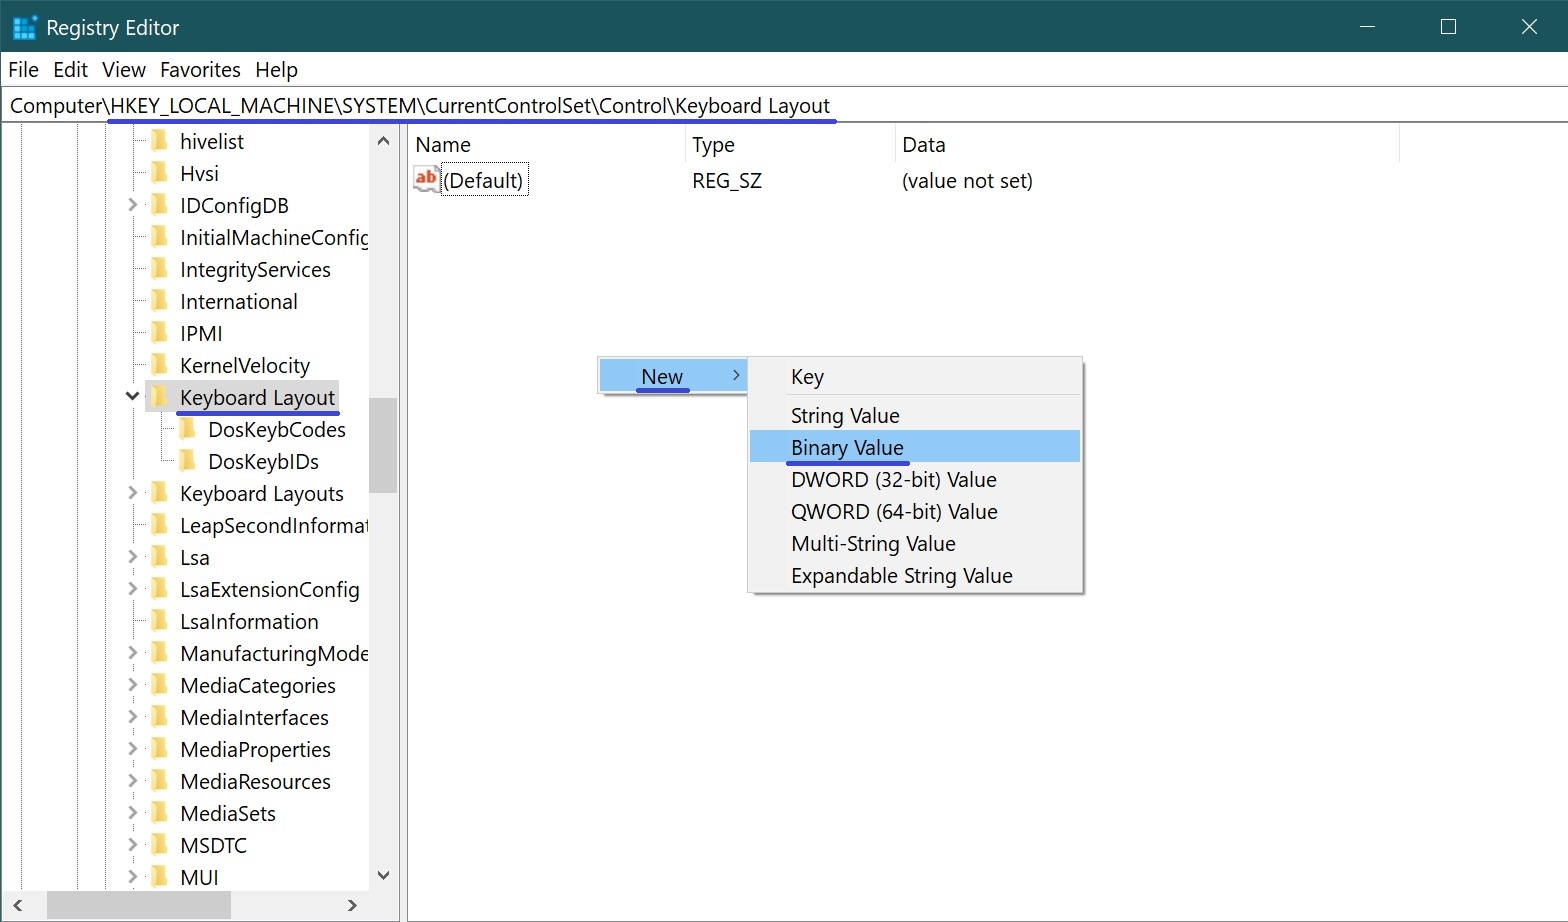The height and width of the screenshot is (922, 1568).
Task: Click the International folder icon
Action: click(x=159, y=301)
